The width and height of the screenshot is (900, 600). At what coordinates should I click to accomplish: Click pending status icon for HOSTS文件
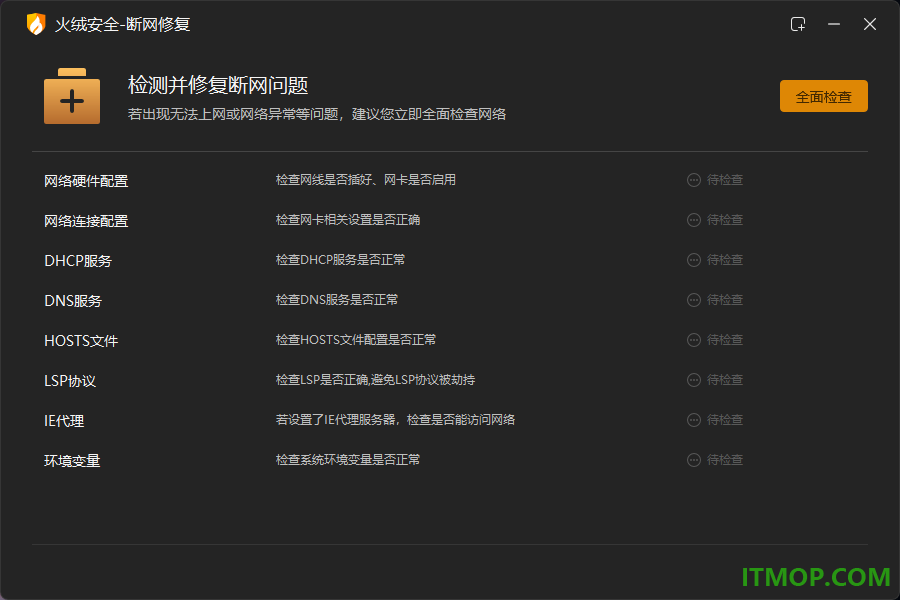(694, 340)
